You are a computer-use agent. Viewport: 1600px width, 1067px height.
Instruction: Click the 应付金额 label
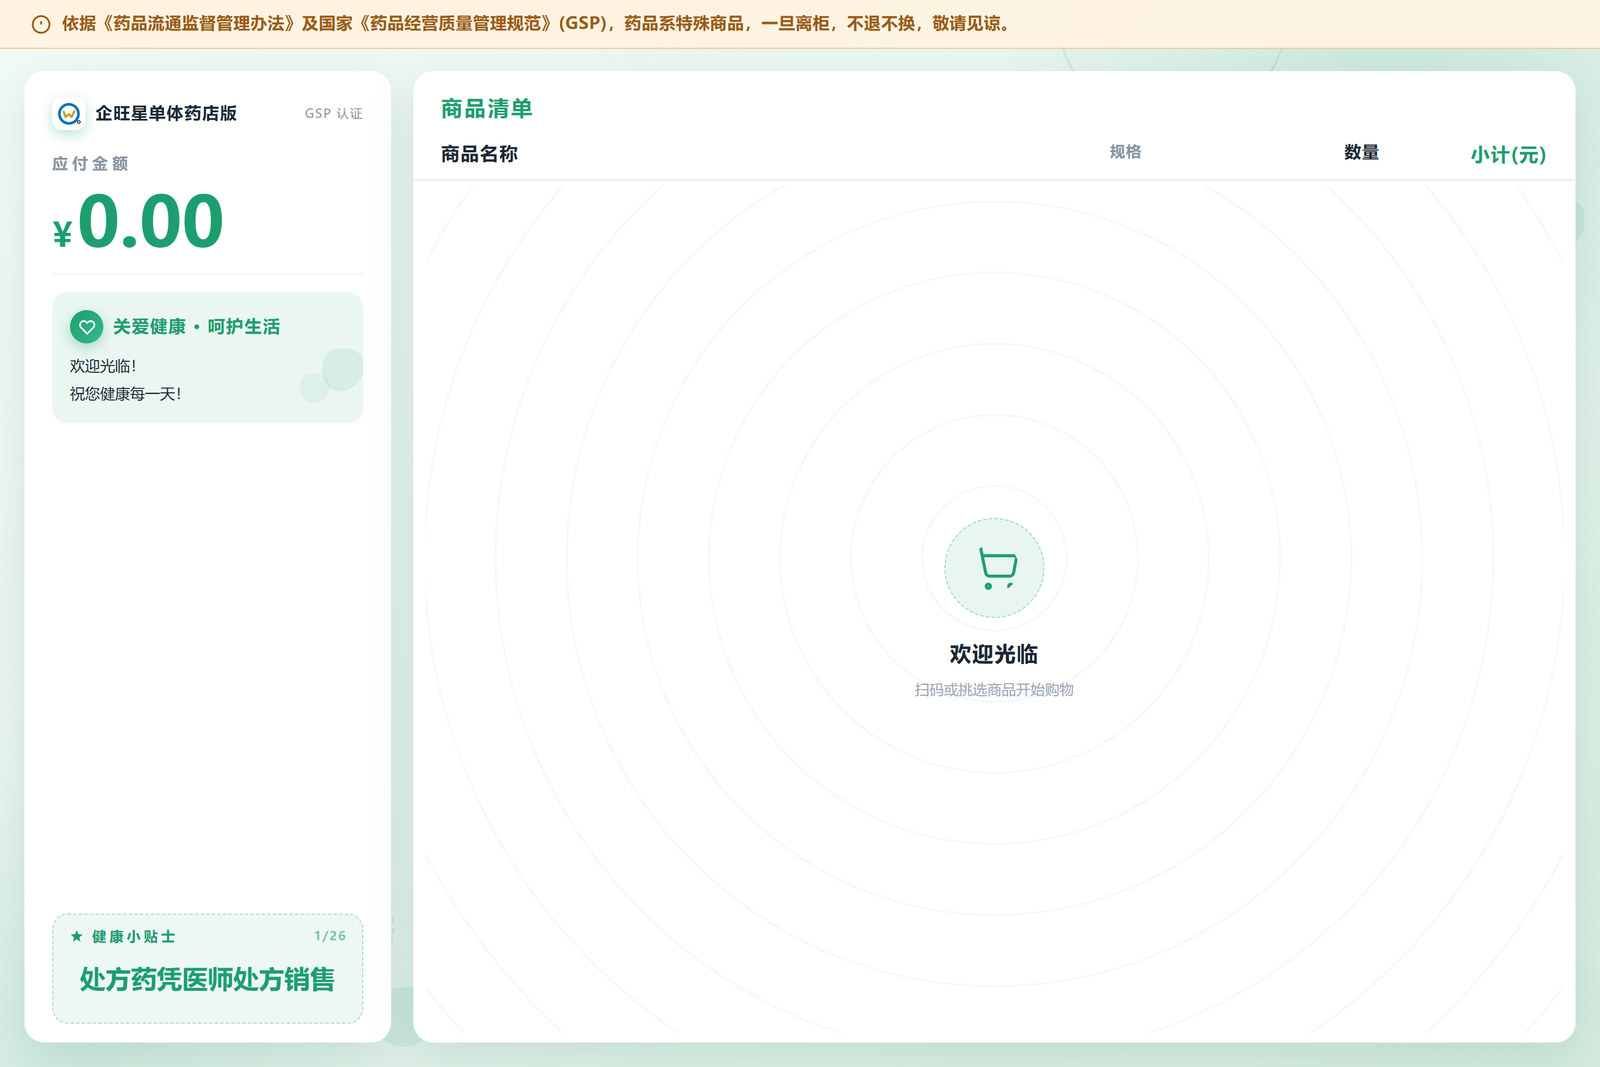click(90, 163)
